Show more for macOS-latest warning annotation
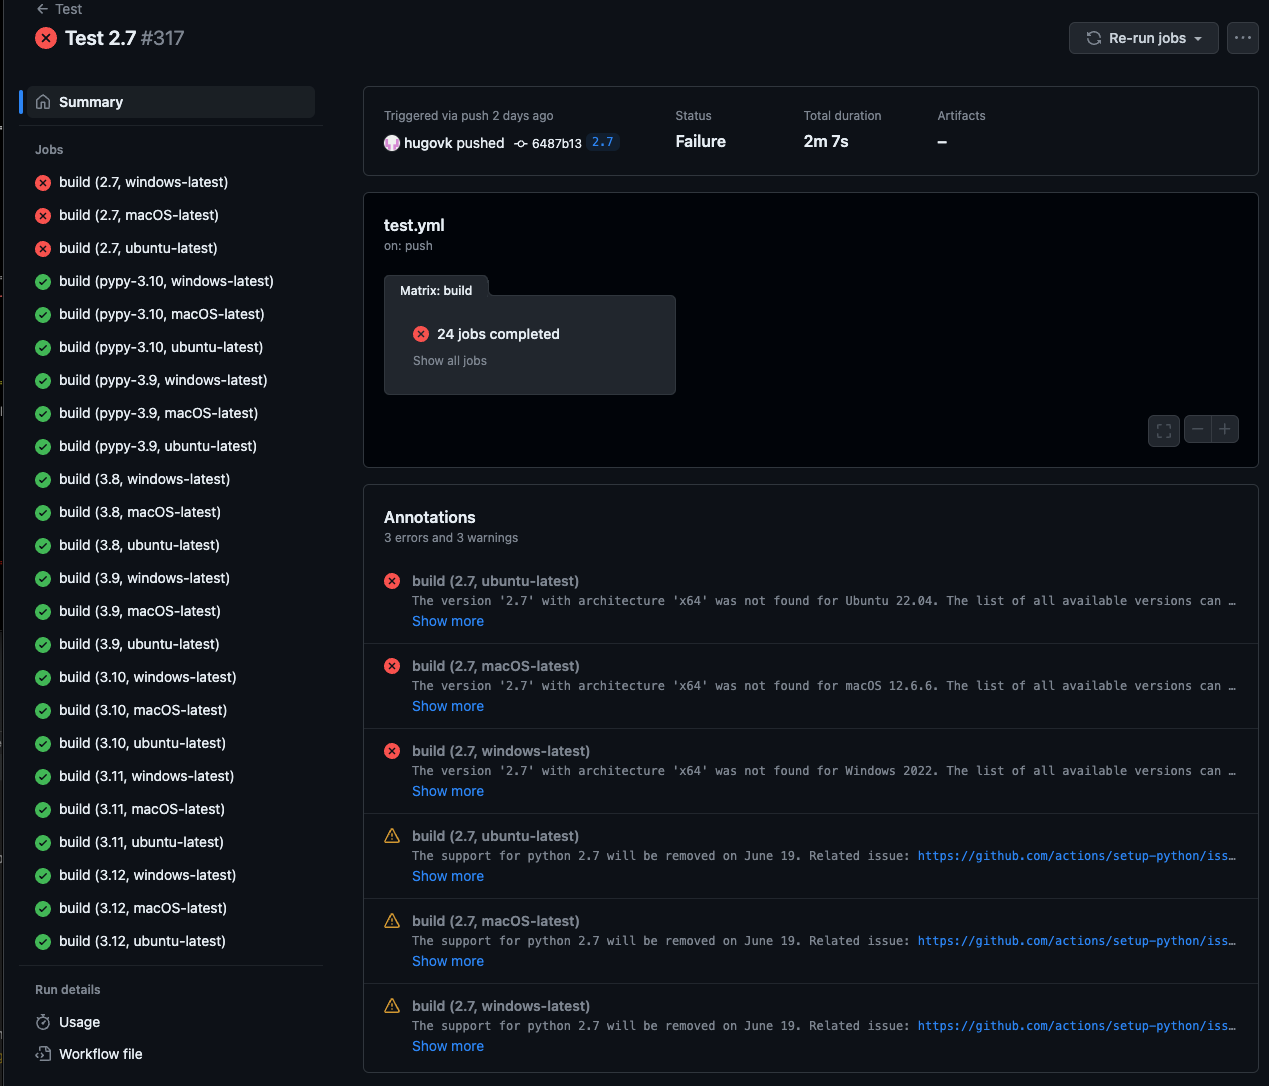The image size is (1269, 1086). (448, 961)
